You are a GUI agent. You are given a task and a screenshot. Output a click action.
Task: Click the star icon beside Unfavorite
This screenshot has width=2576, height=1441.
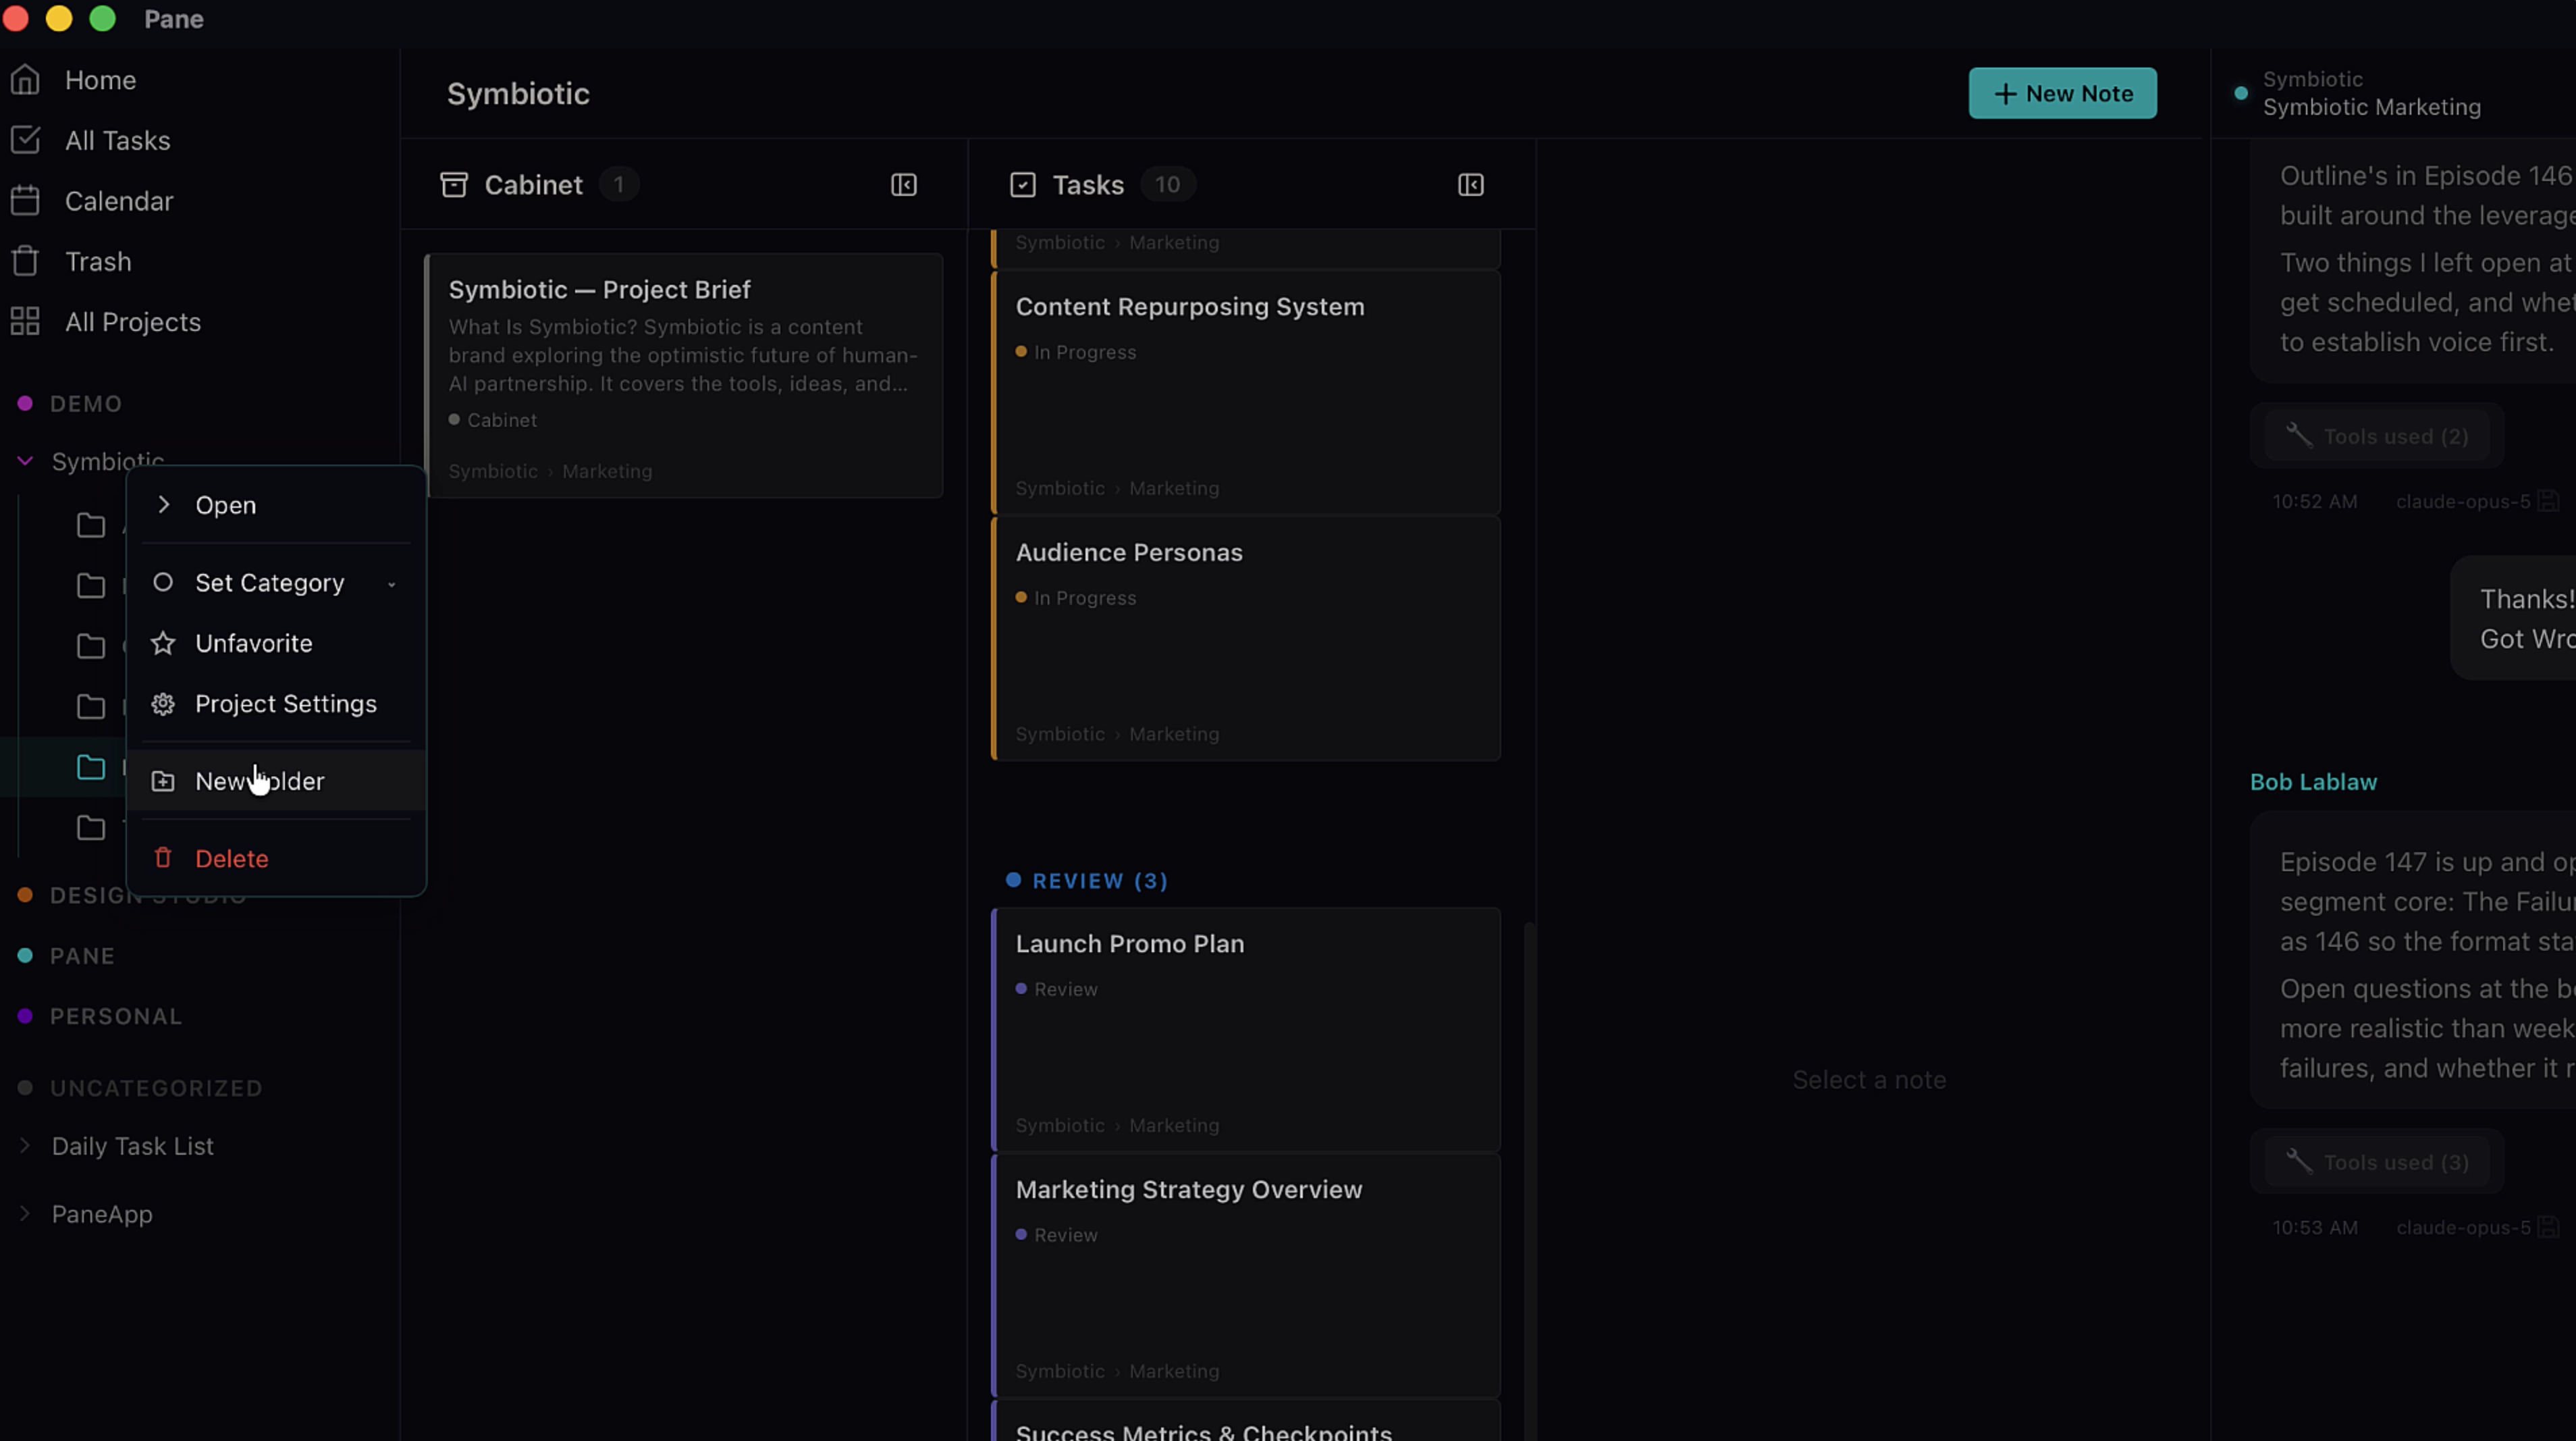[163, 643]
